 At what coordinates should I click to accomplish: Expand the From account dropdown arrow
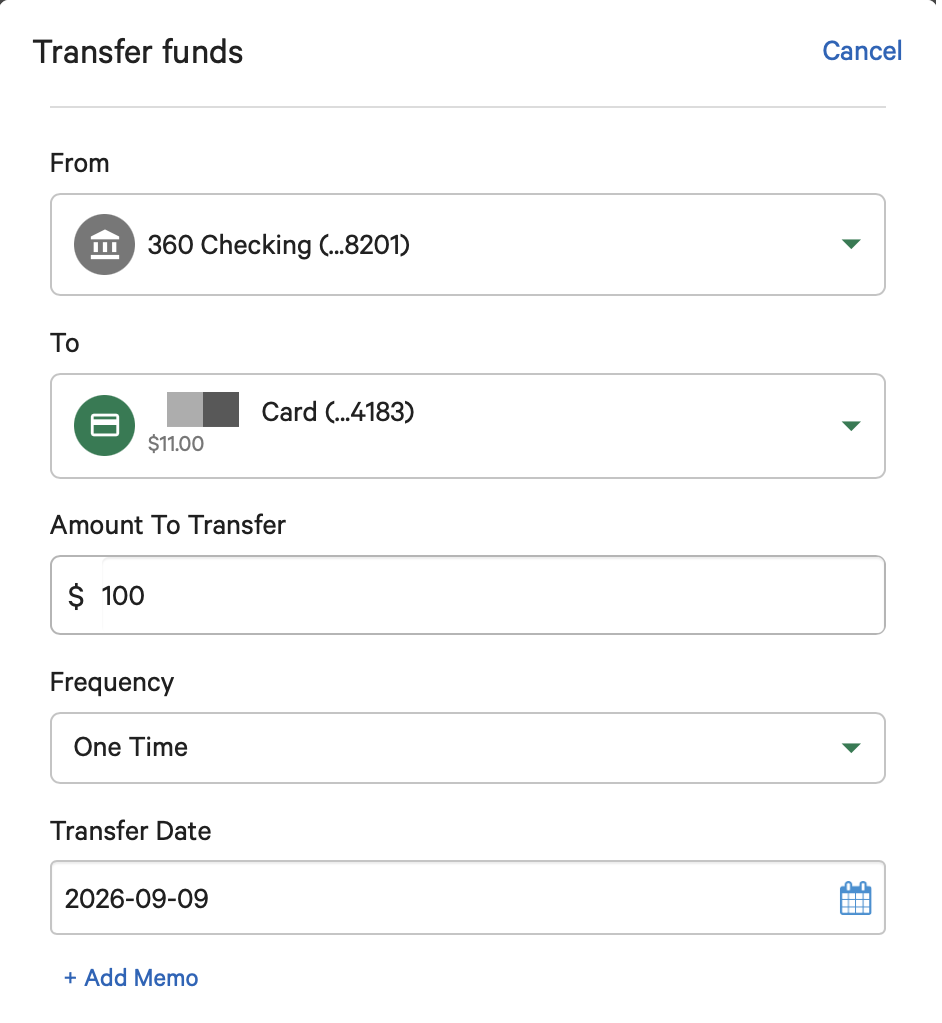tap(851, 244)
